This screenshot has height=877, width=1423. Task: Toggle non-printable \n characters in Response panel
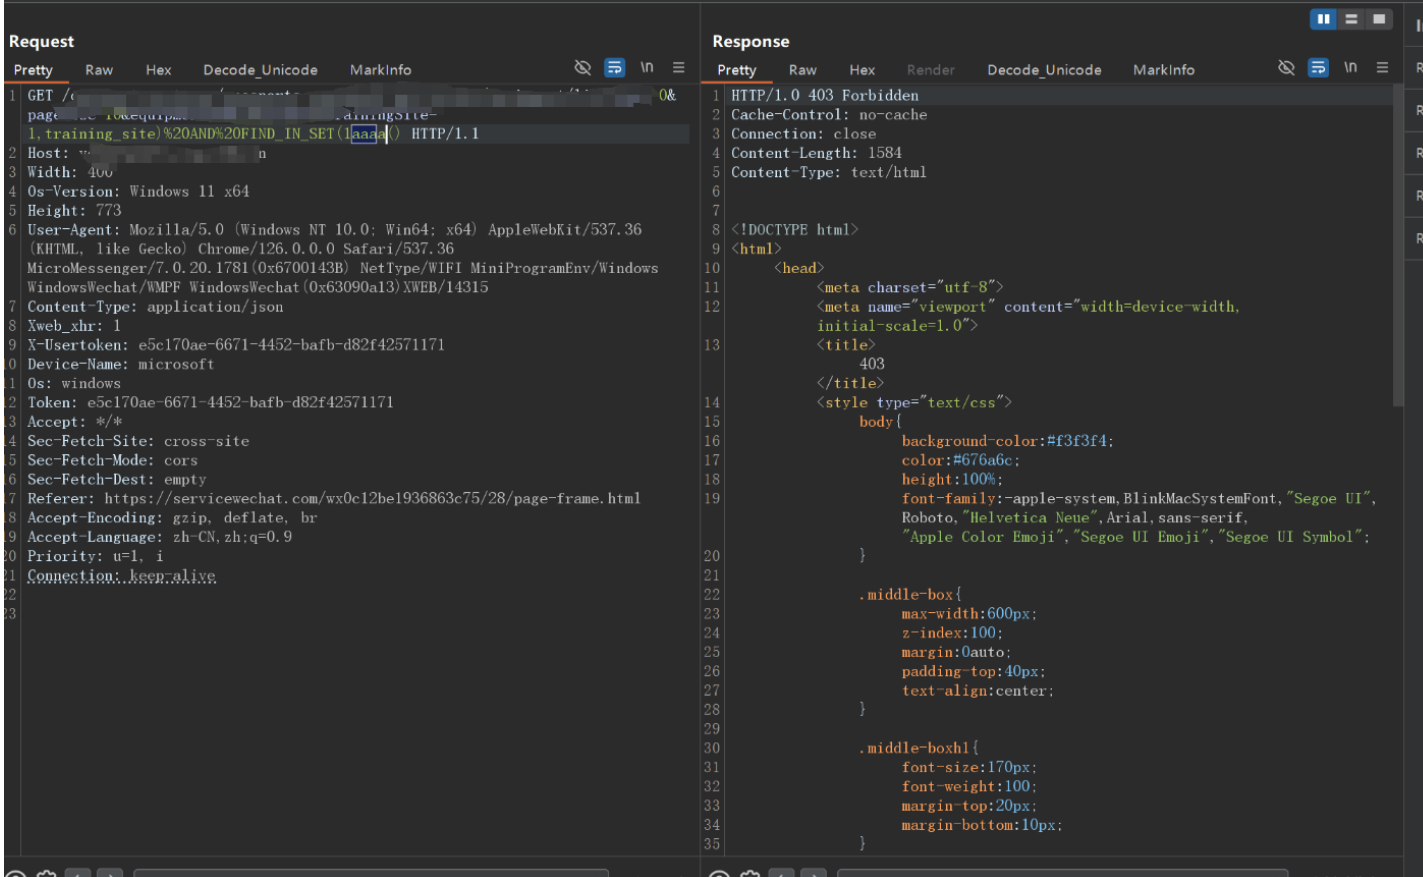tap(1351, 67)
